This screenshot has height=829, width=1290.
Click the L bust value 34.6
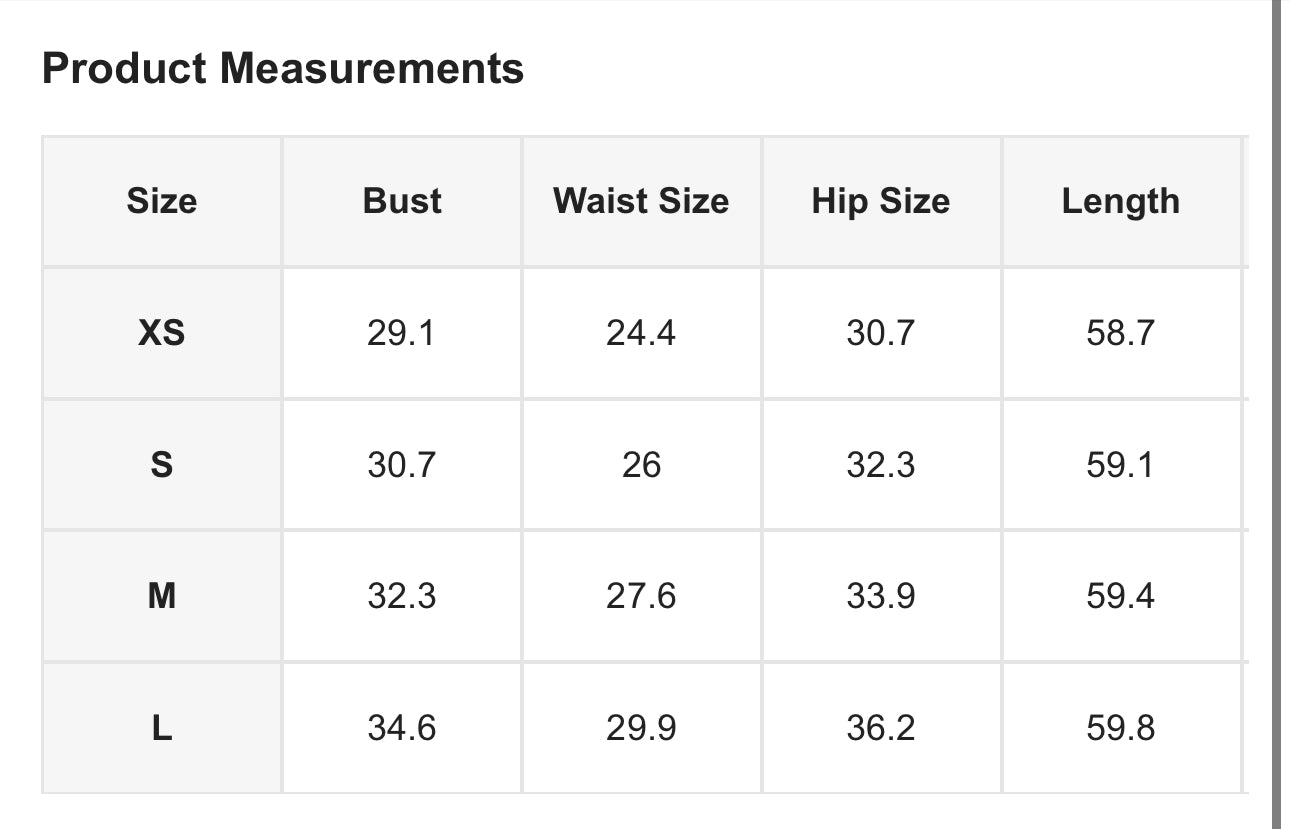click(401, 728)
